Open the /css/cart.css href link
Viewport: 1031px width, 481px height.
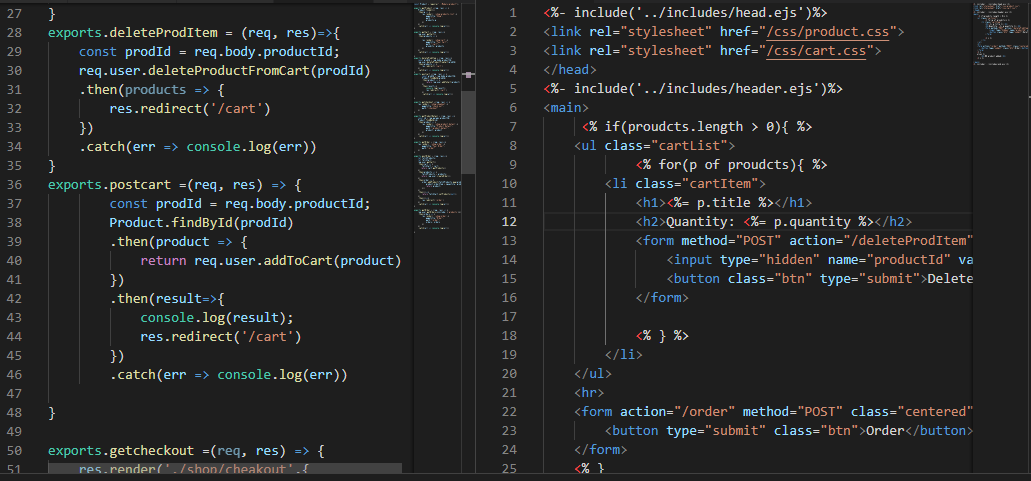pyautogui.click(x=816, y=51)
